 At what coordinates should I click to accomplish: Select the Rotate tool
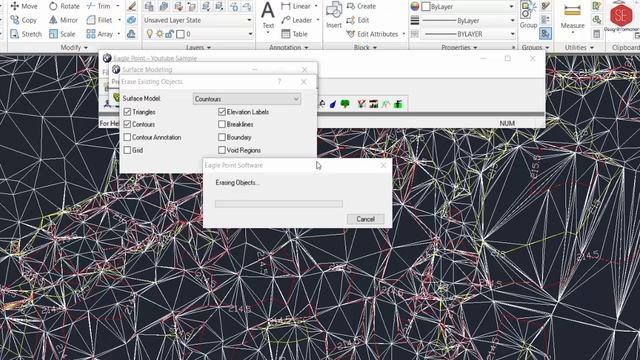tap(64, 6)
